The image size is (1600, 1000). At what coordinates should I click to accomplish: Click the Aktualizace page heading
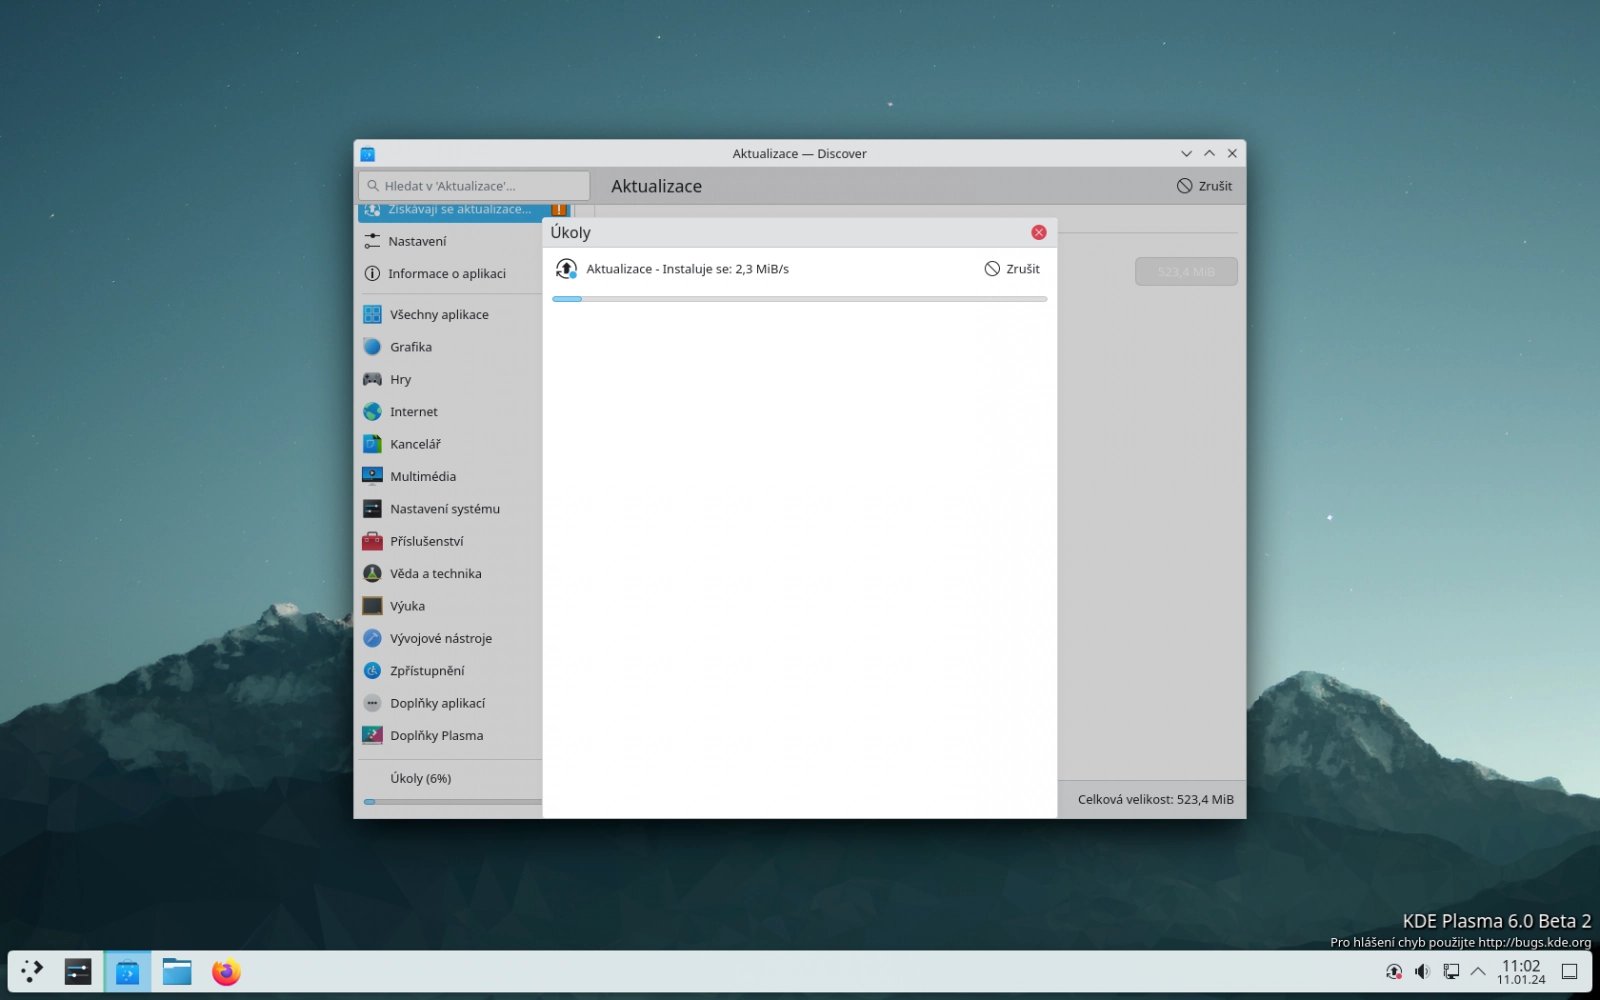pos(657,186)
